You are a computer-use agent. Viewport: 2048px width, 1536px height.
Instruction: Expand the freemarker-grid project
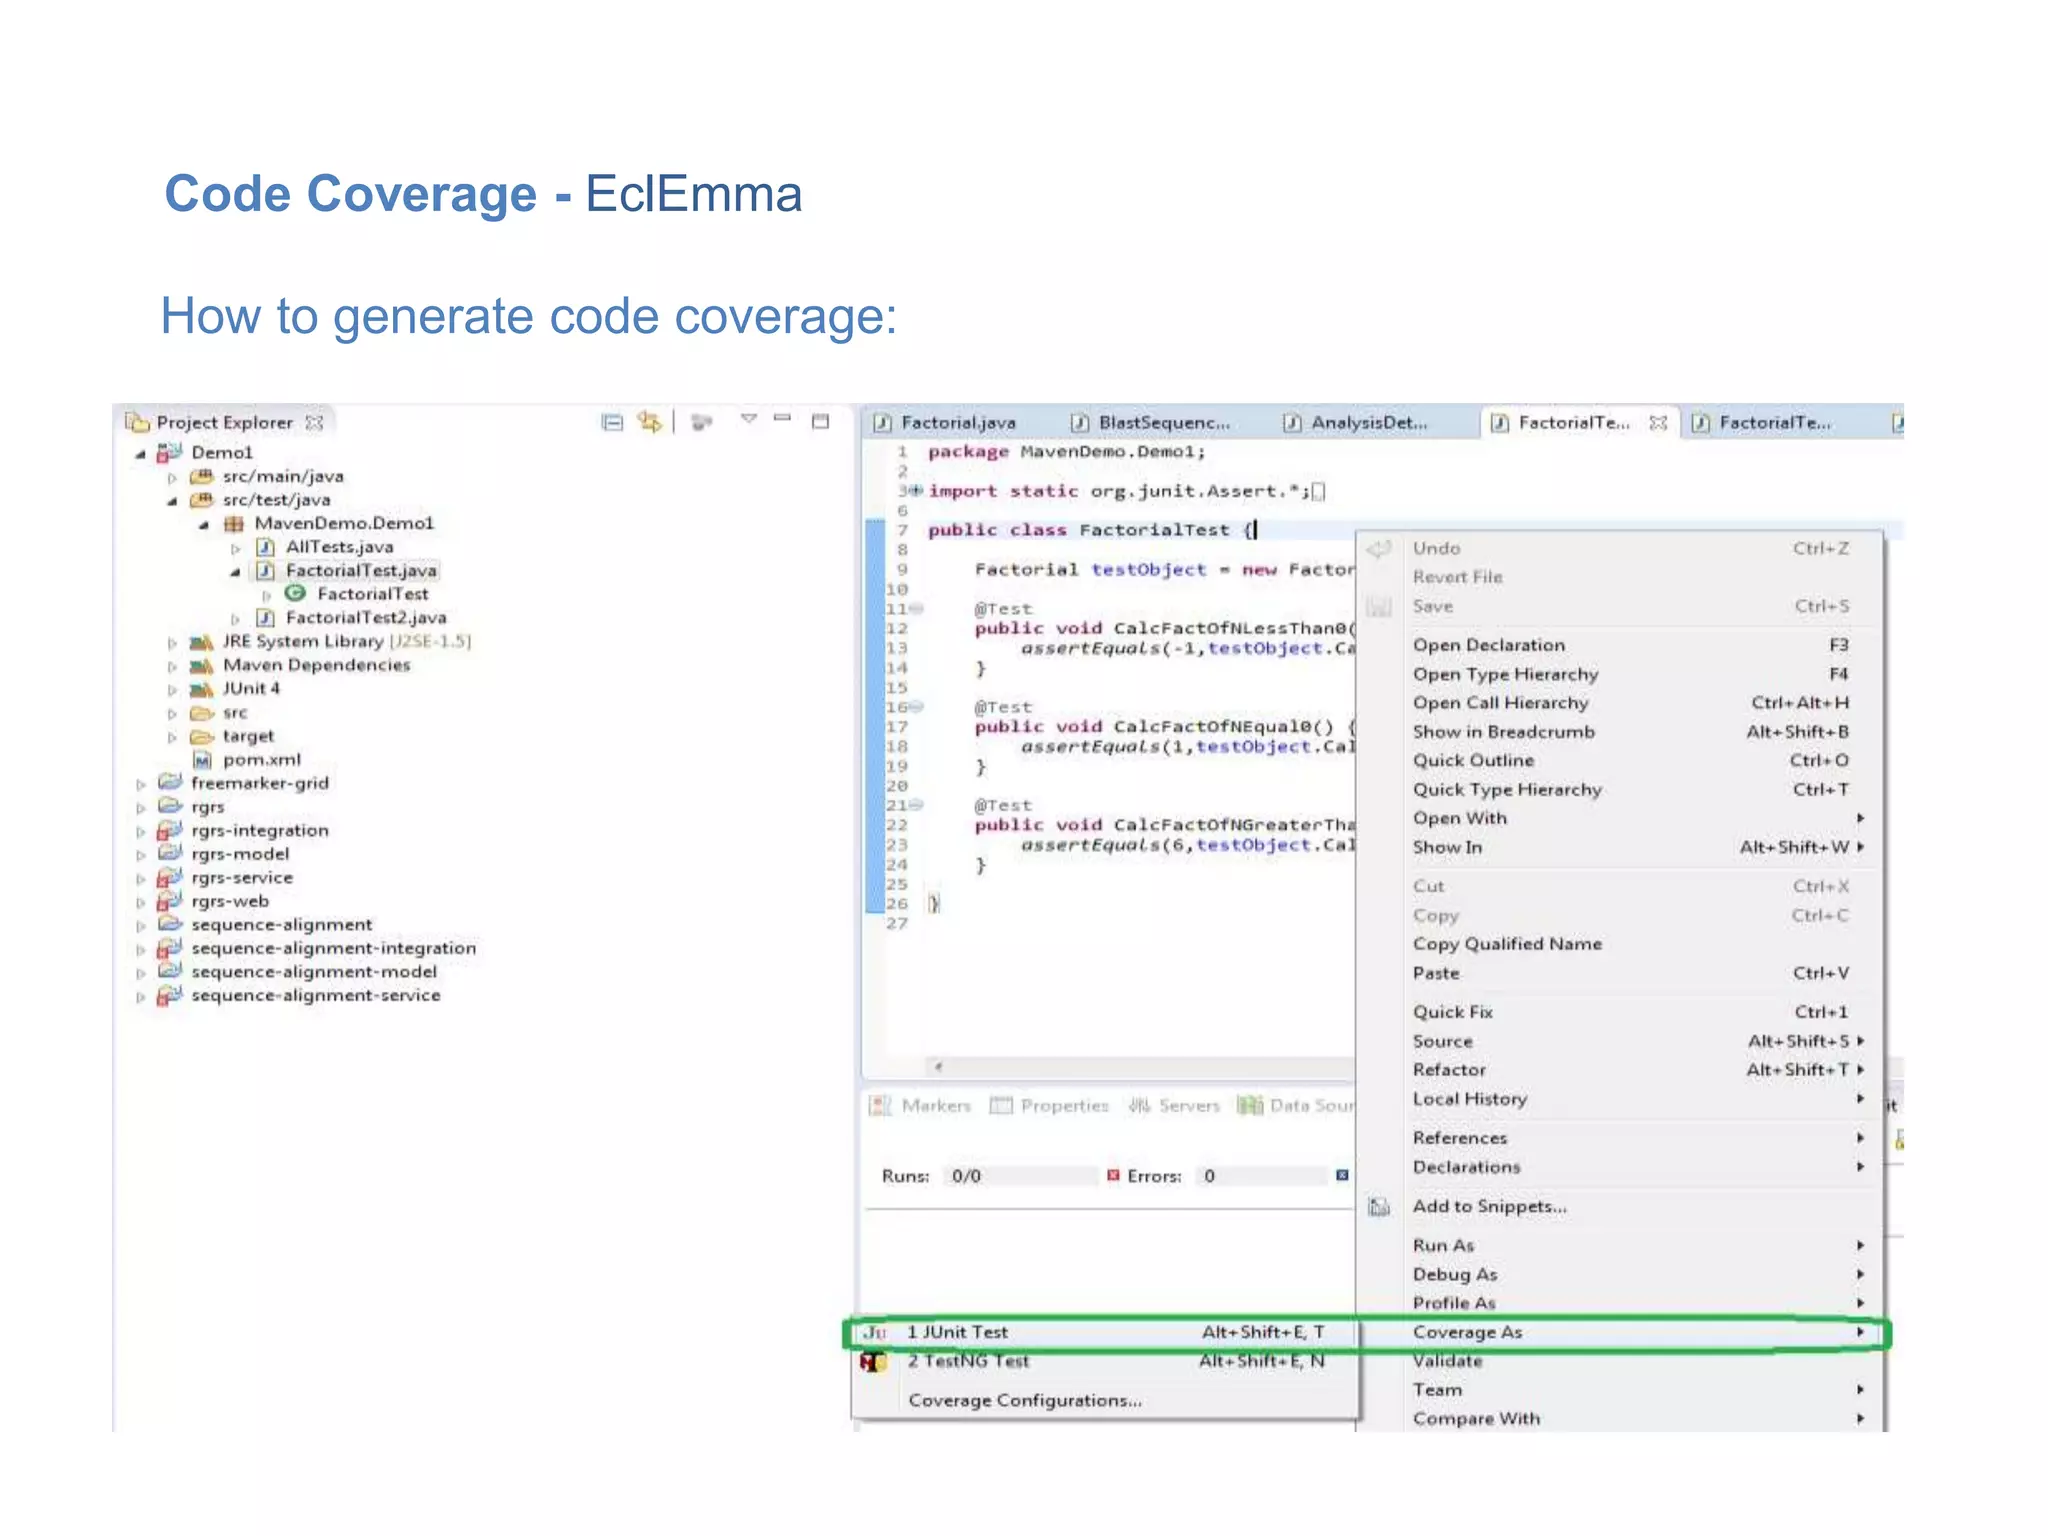pos(141,785)
